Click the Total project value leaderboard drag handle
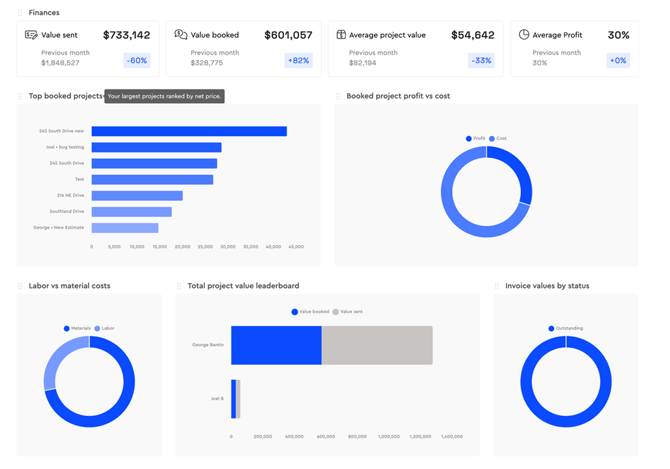The height and width of the screenshot is (469, 670). [180, 286]
